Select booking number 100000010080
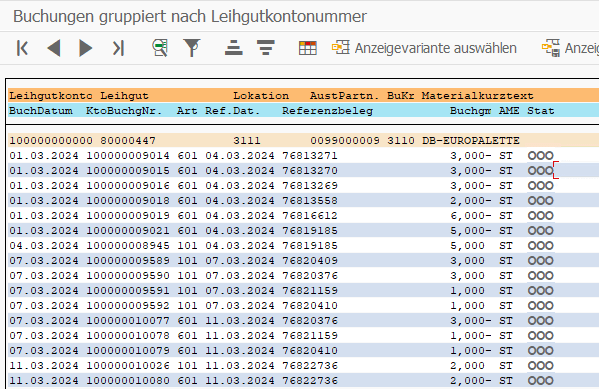The height and width of the screenshot is (389, 599). coord(128,381)
